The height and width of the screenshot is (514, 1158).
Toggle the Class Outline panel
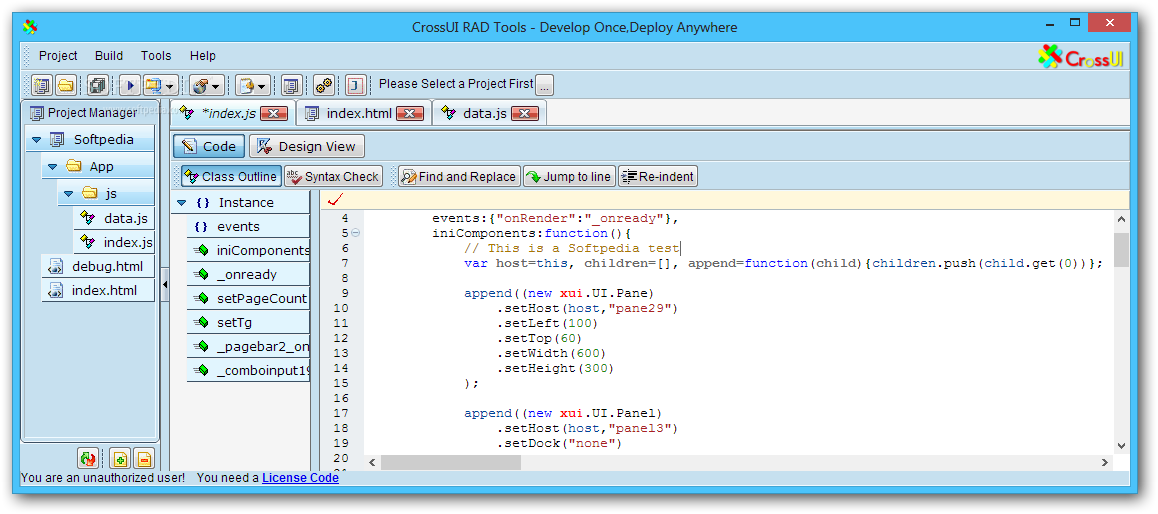tap(230, 177)
